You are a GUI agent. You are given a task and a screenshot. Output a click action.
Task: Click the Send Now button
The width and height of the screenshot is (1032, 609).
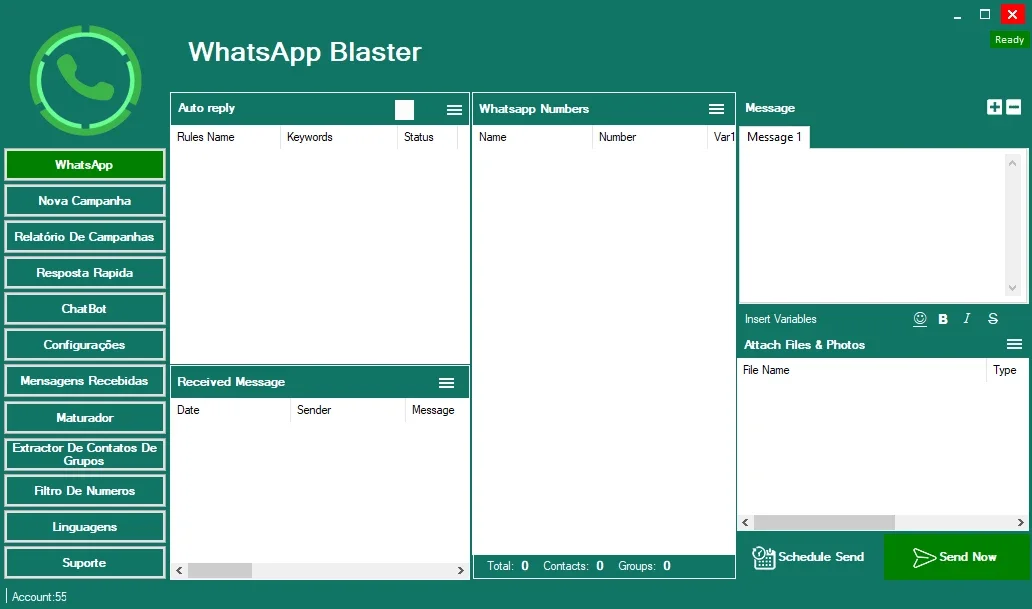point(956,557)
